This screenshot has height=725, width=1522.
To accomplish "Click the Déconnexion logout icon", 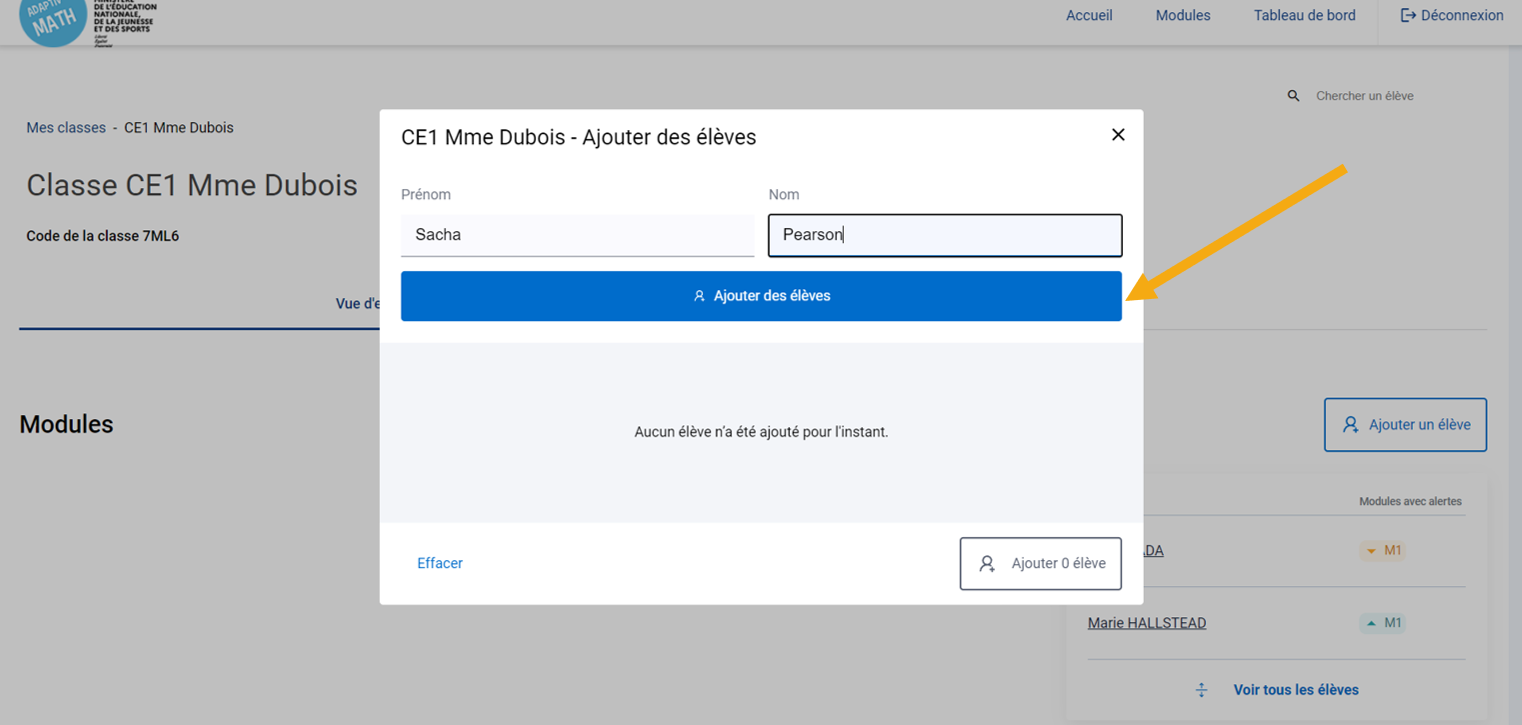I will [x=1408, y=15].
